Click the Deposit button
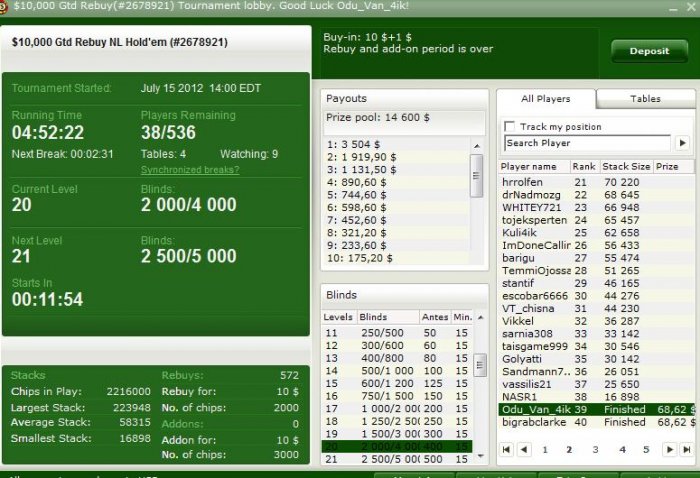Image resolution: width=700 pixels, height=478 pixels. click(649, 51)
